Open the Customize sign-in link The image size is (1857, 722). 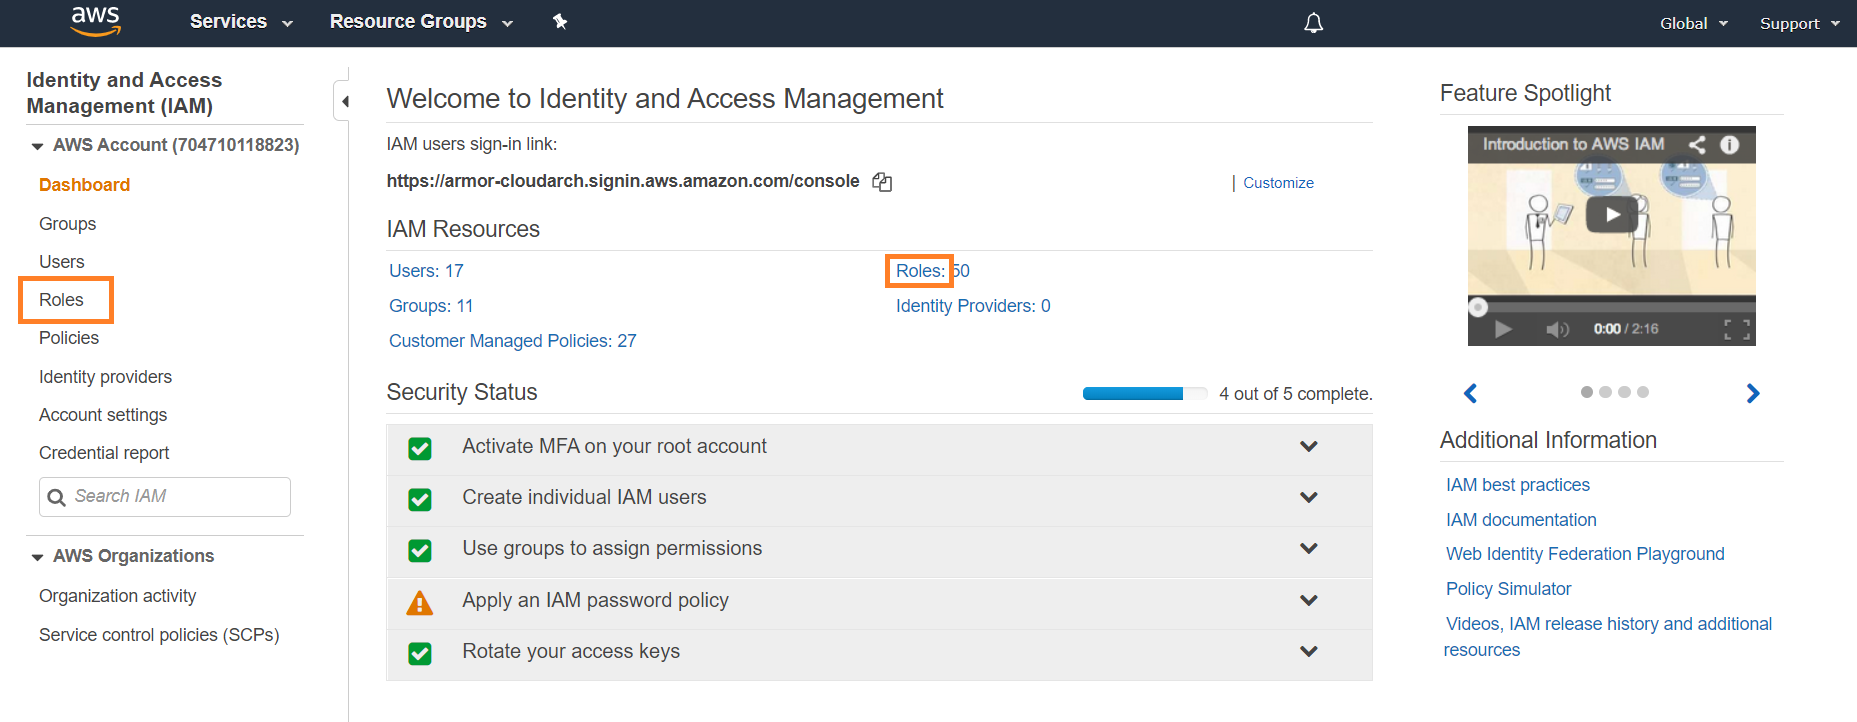(1278, 183)
